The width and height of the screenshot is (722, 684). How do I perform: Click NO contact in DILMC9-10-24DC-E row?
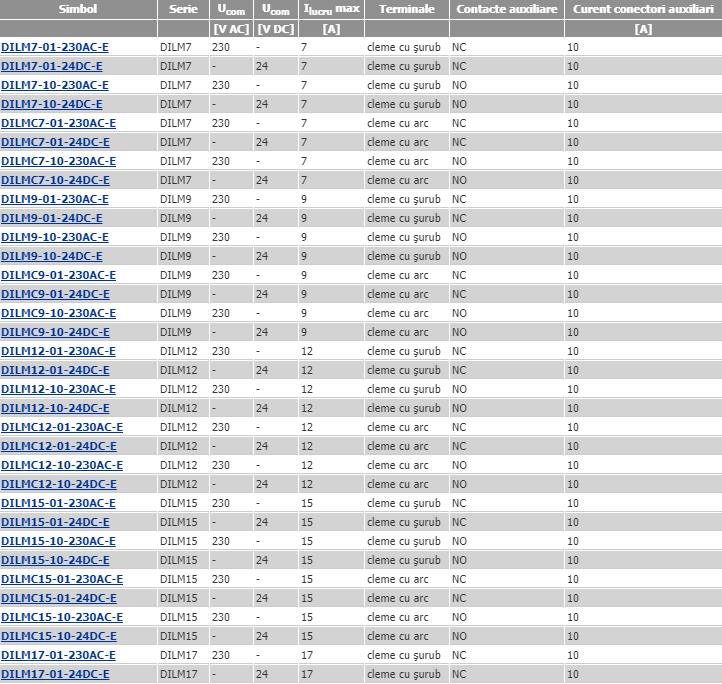click(459, 333)
